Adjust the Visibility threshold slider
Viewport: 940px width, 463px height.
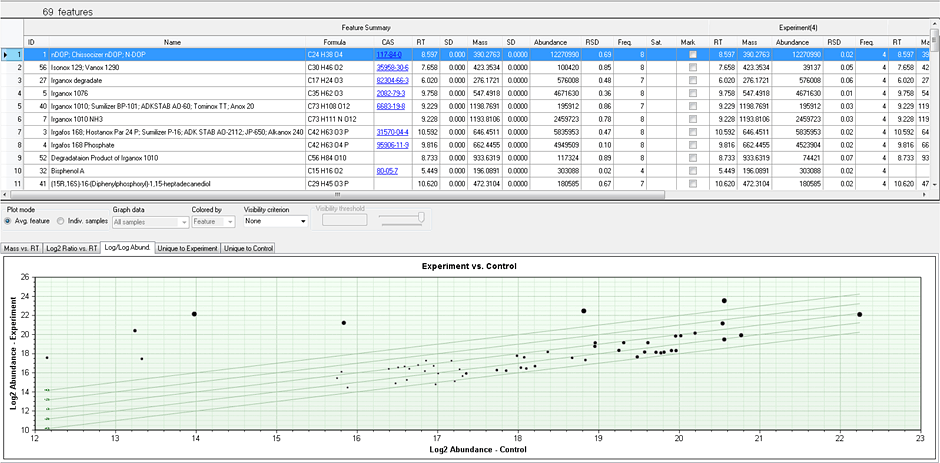point(421,217)
